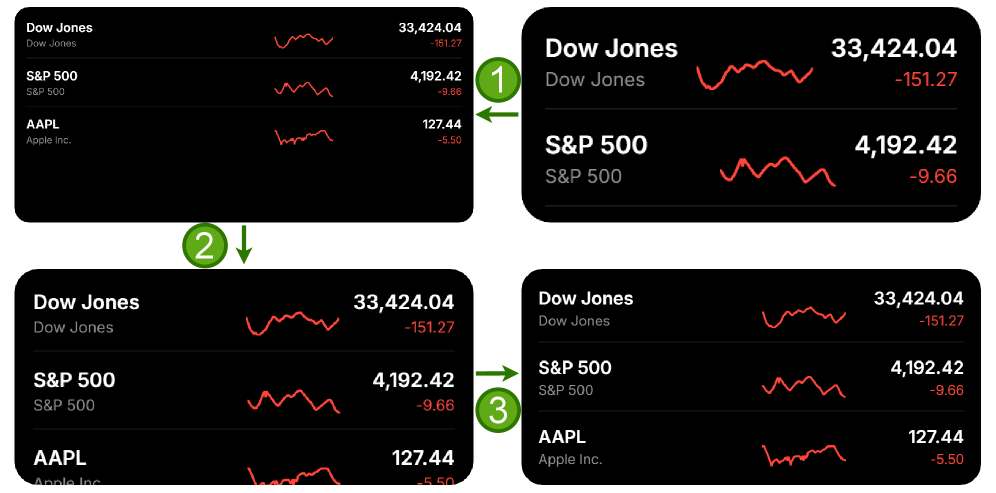Click the right-pointing green arrow
Image resolution: width=996 pixels, height=493 pixels.
click(498, 374)
